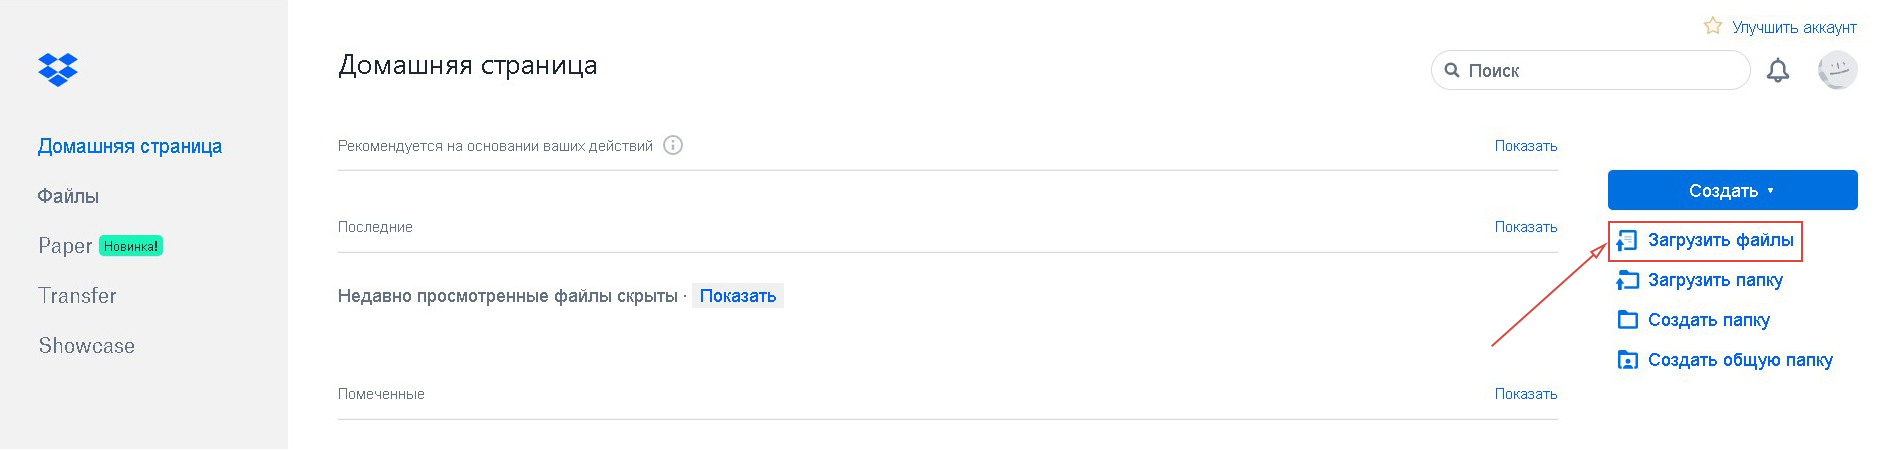
Task: Click the star icon near Улучшить аккаунт
Action: (1713, 26)
